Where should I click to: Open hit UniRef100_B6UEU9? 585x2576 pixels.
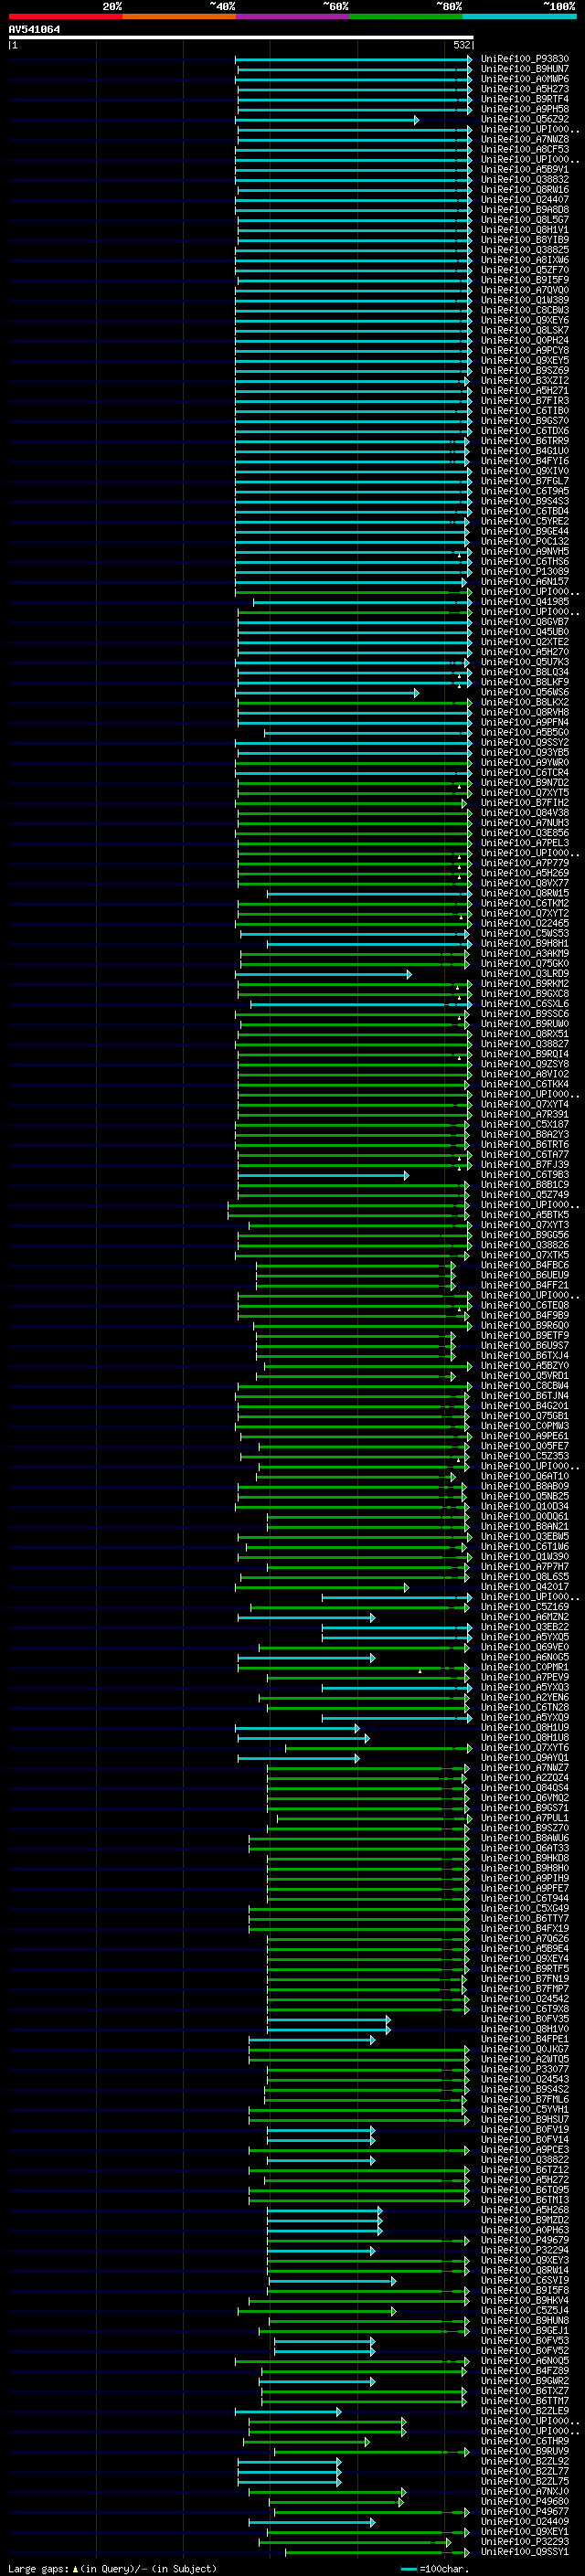pyautogui.click(x=525, y=1276)
